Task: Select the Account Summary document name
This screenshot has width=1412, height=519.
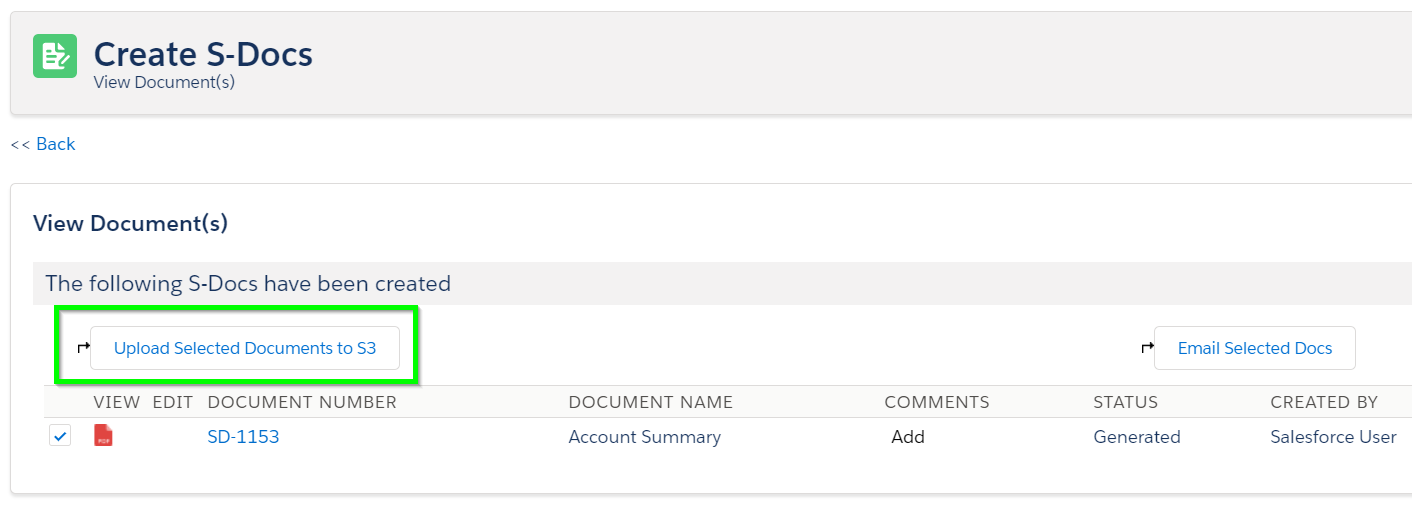Action: 645,437
